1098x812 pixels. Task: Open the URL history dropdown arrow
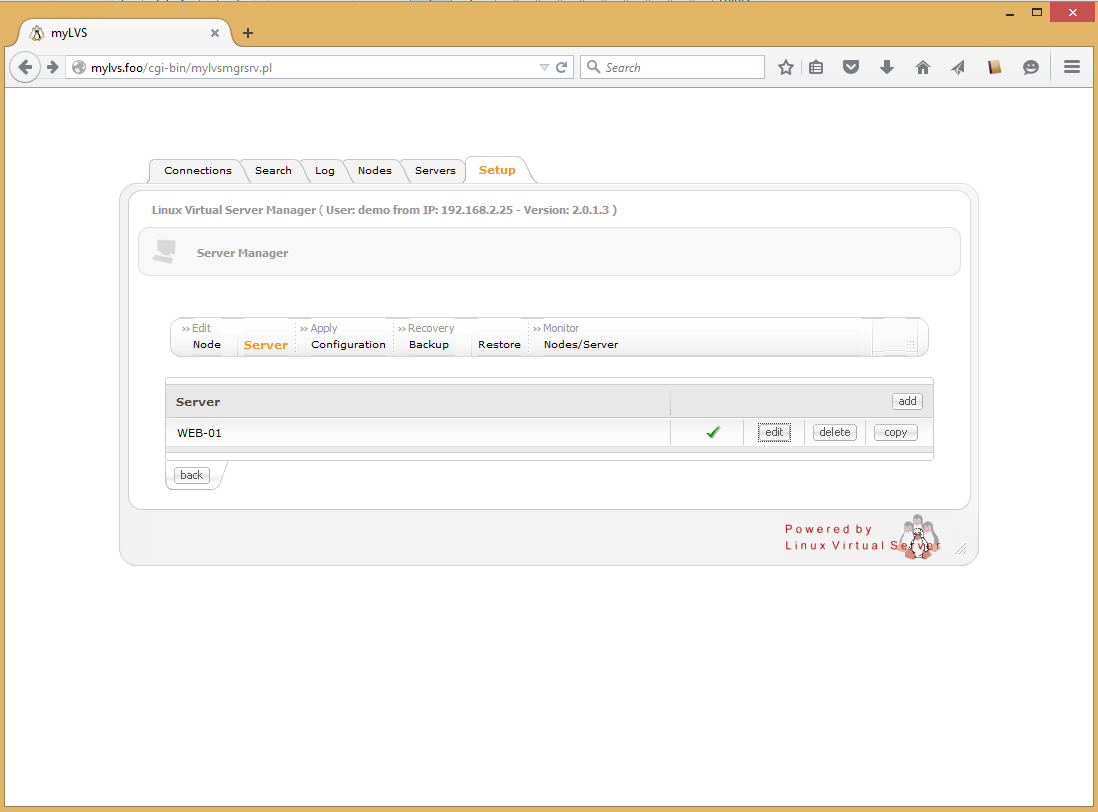coord(544,67)
